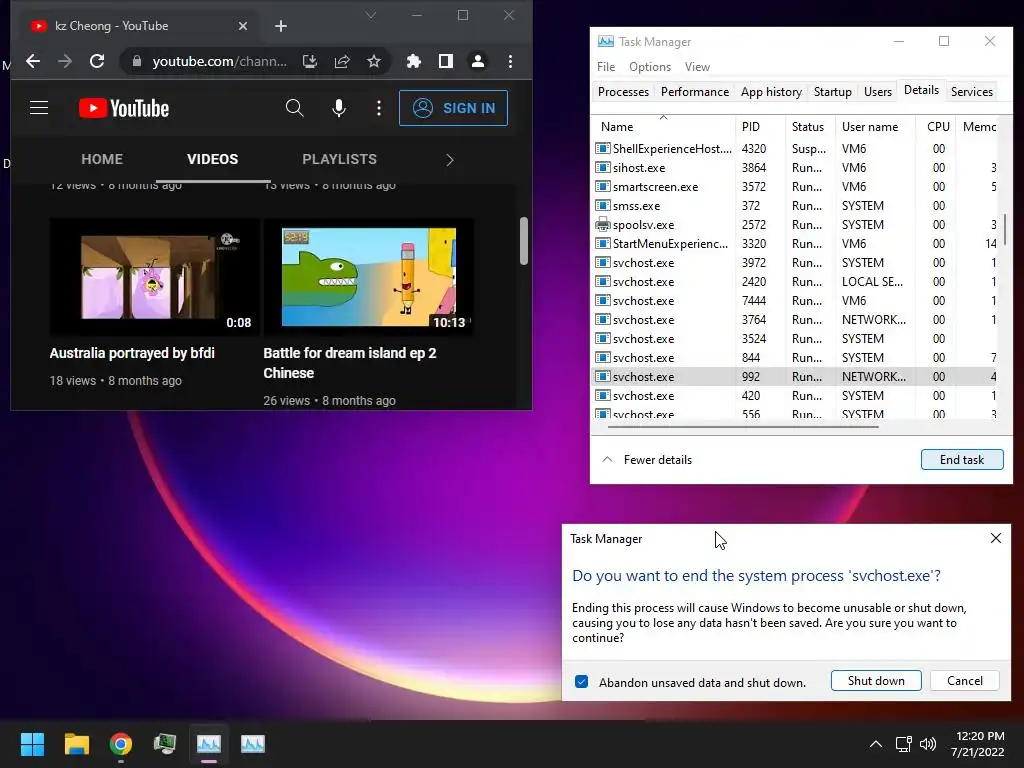This screenshot has height=768, width=1024.
Task: Click End task button
Action: pyautogui.click(x=962, y=460)
